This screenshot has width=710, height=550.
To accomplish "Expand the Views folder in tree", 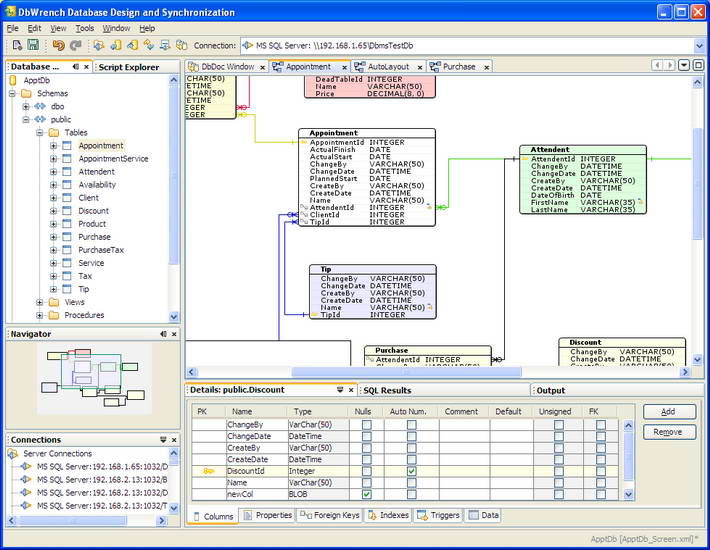I will pyautogui.click(x=40, y=302).
